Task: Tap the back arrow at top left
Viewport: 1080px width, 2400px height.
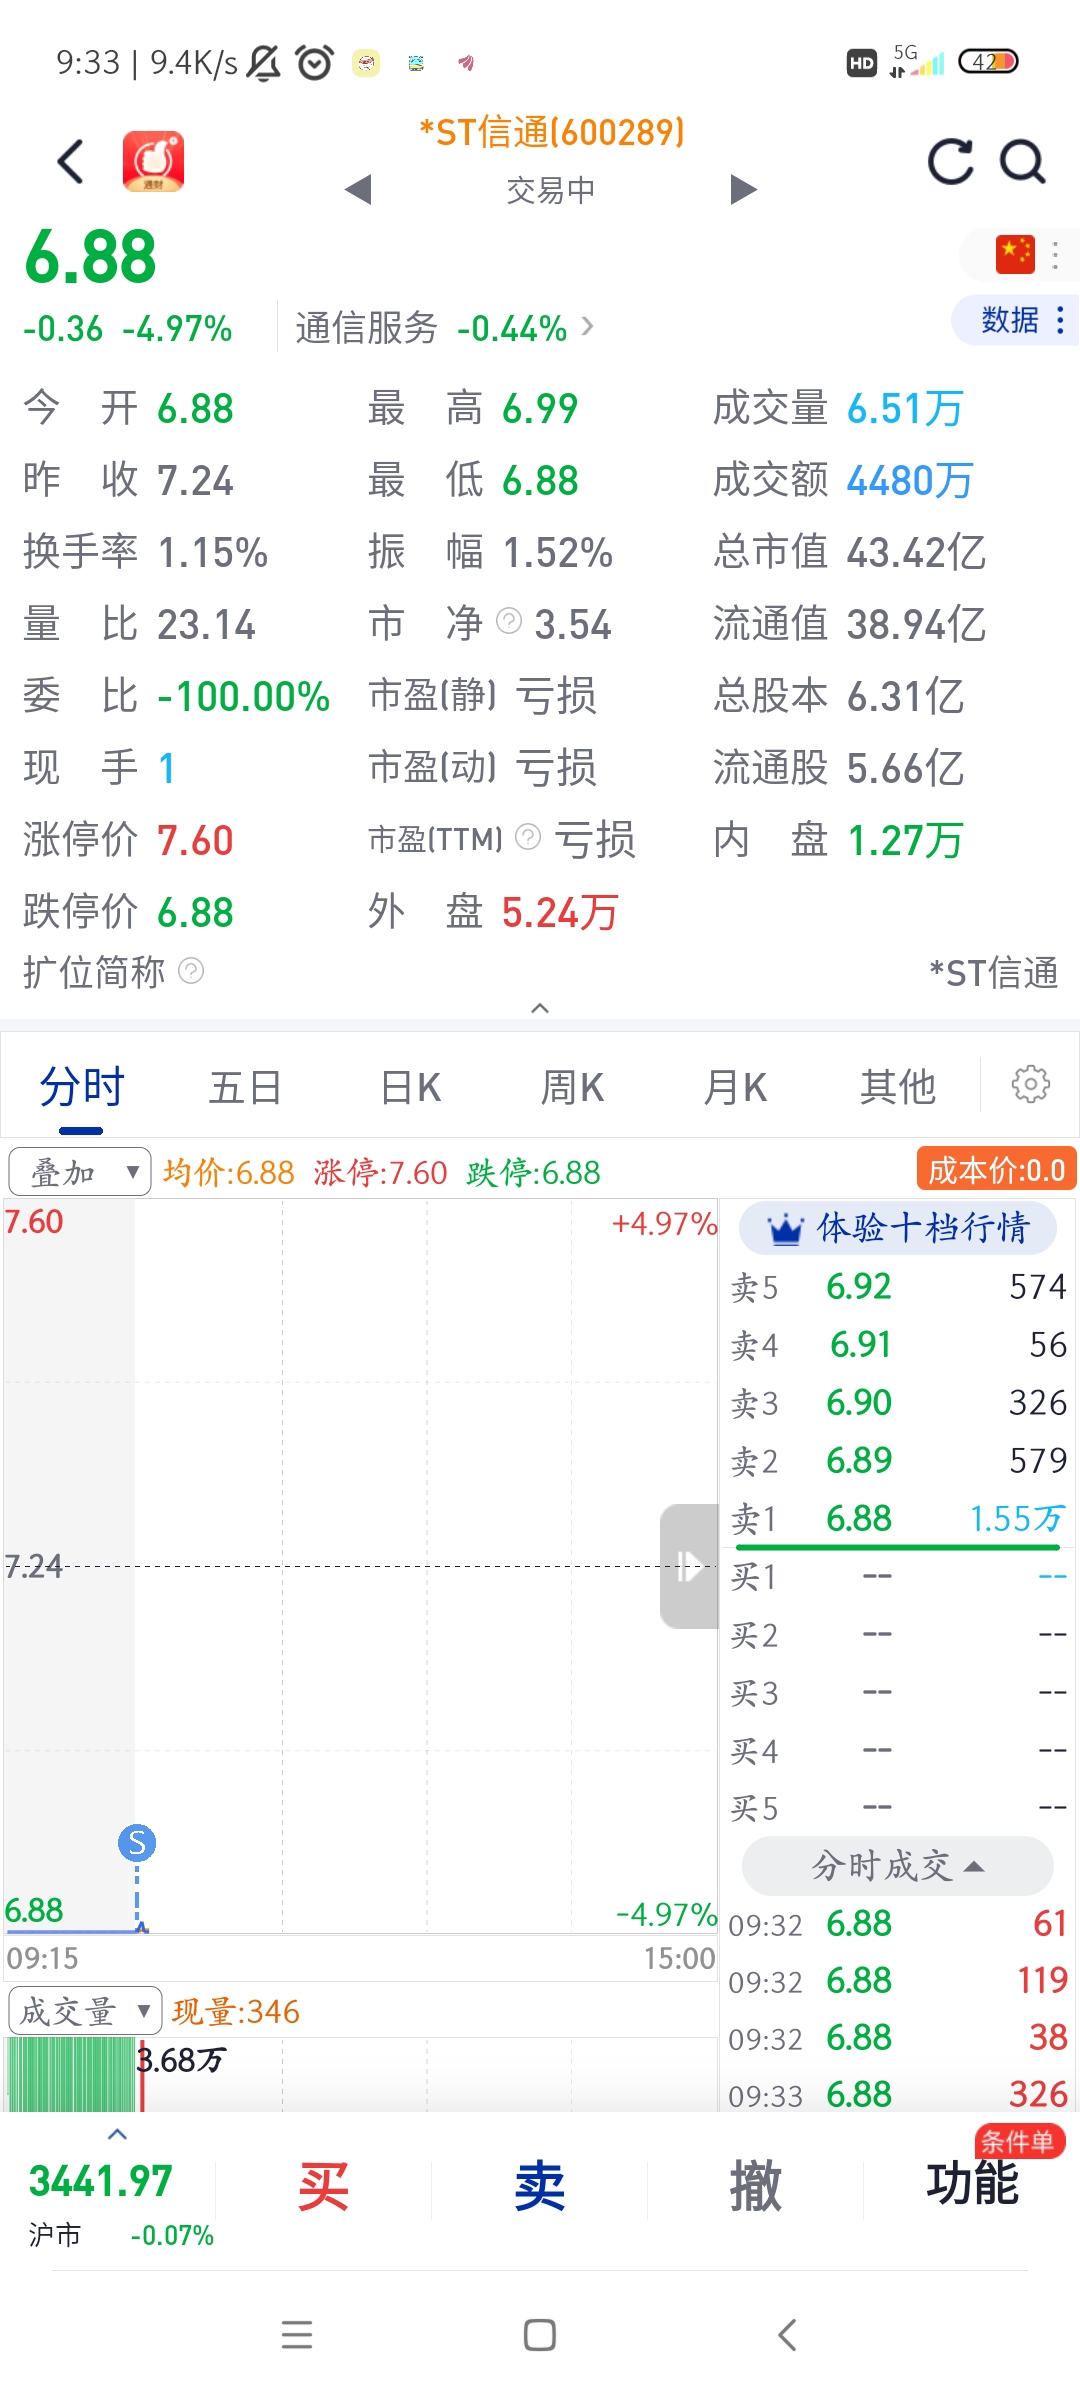Action: (71, 162)
